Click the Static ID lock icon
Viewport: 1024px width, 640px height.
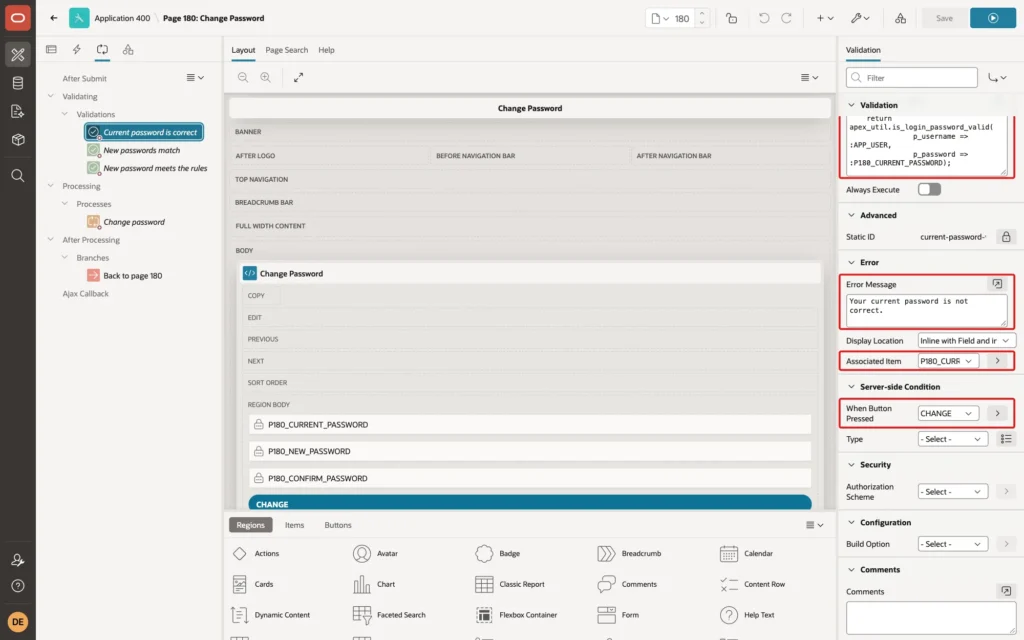1006,237
